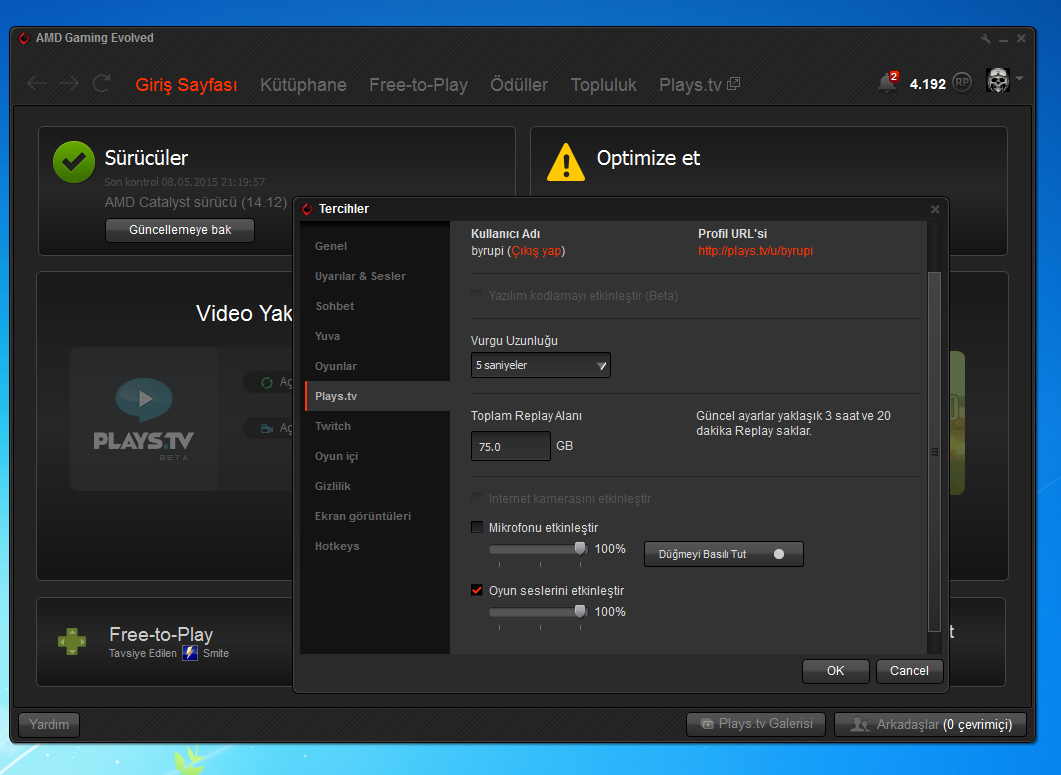Click the Güncellemeye bak button
1061x775 pixels.
pos(180,230)
